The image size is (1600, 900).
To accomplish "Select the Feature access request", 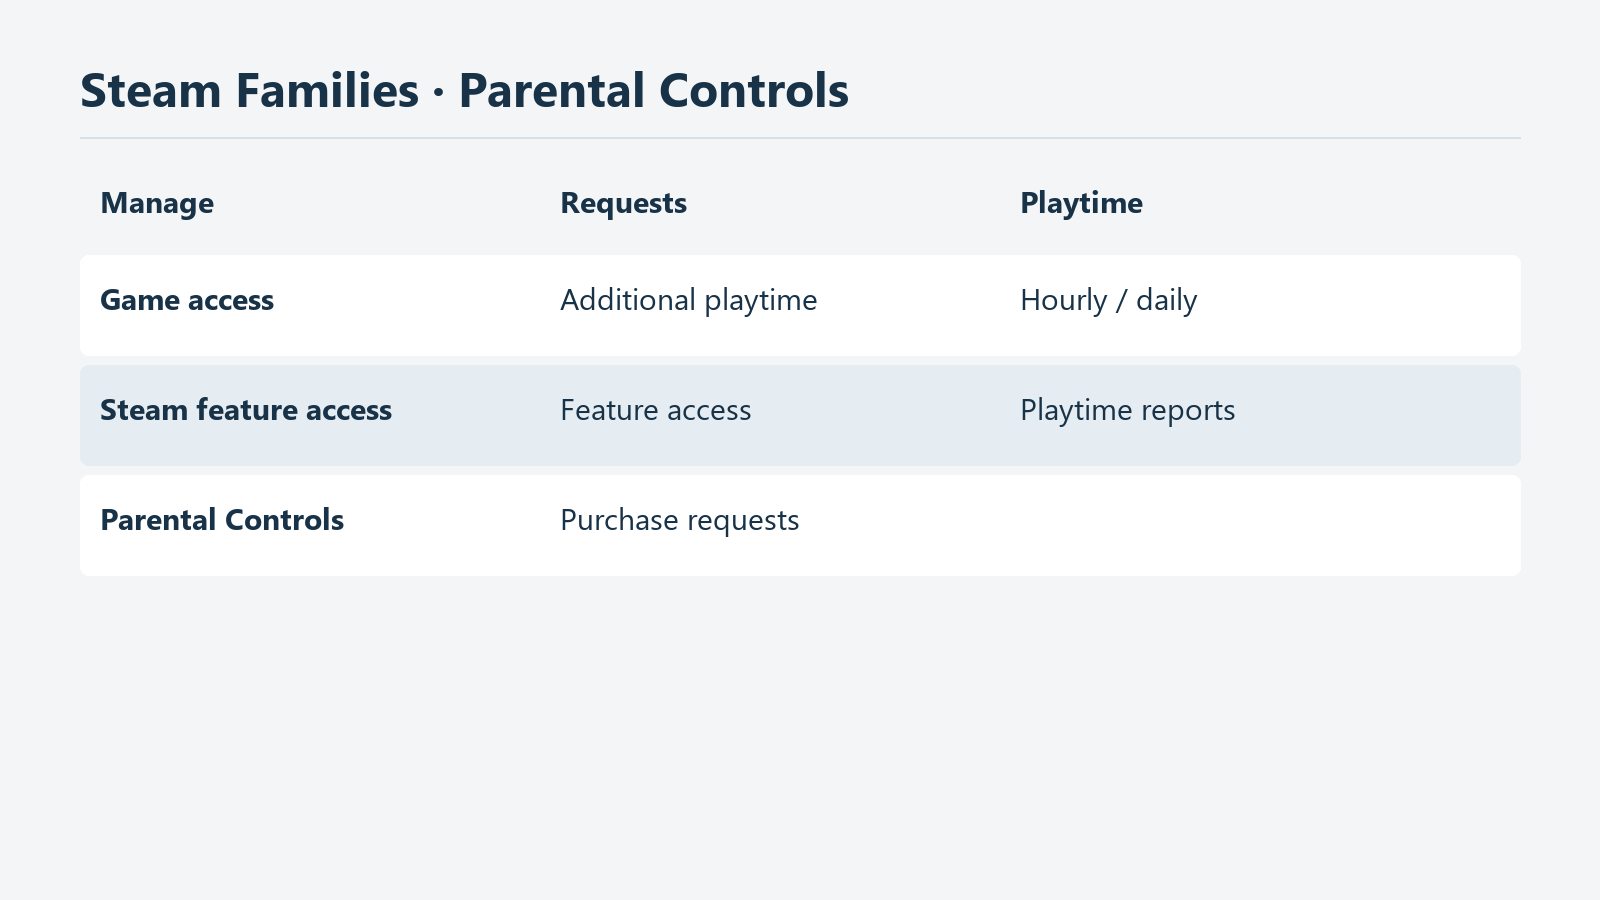I will coord(655,410).
